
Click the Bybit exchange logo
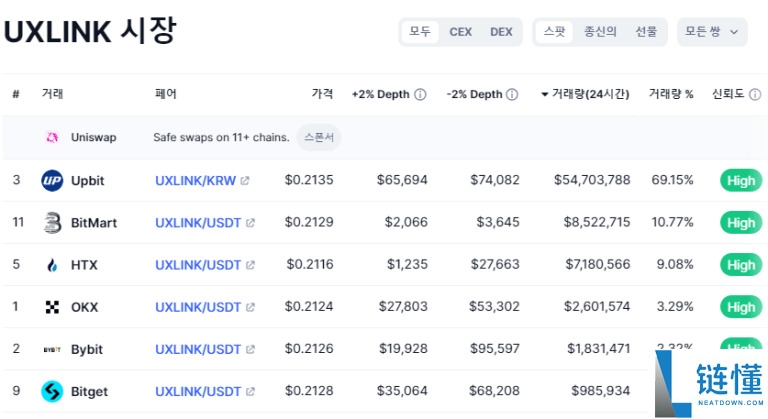[52, 349]
